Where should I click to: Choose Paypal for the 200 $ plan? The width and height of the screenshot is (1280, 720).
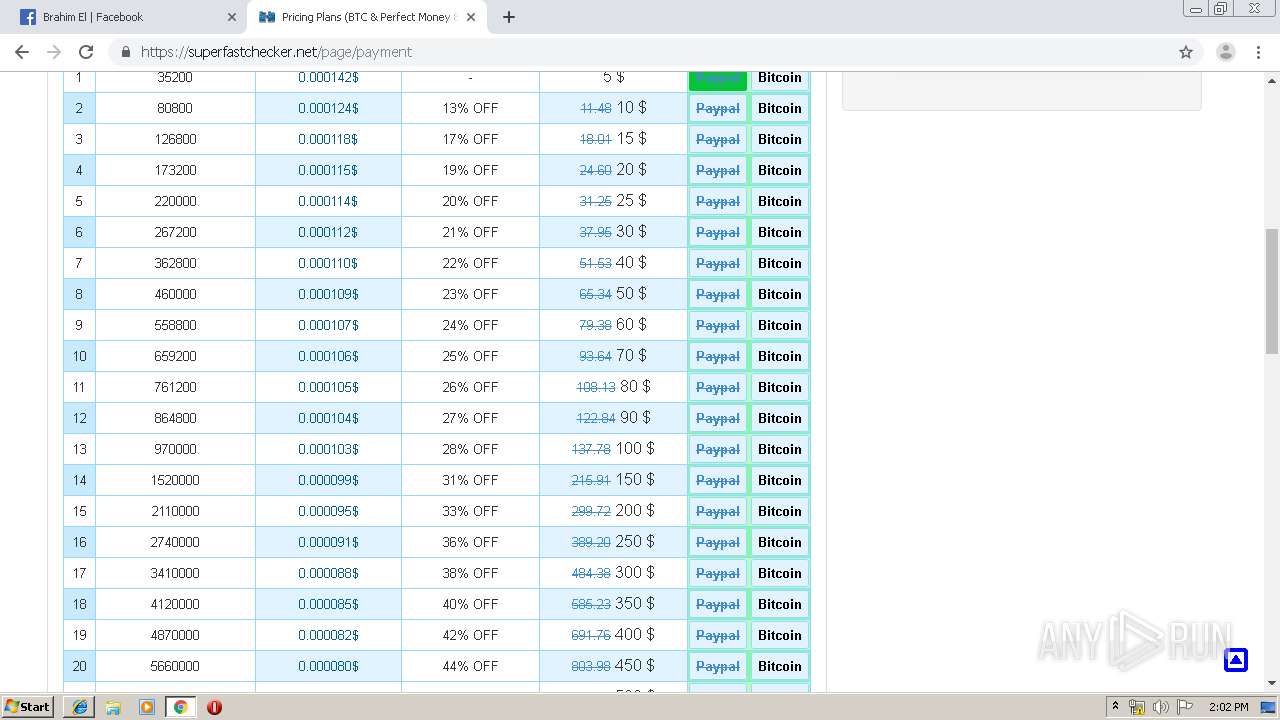coord(718,511)
